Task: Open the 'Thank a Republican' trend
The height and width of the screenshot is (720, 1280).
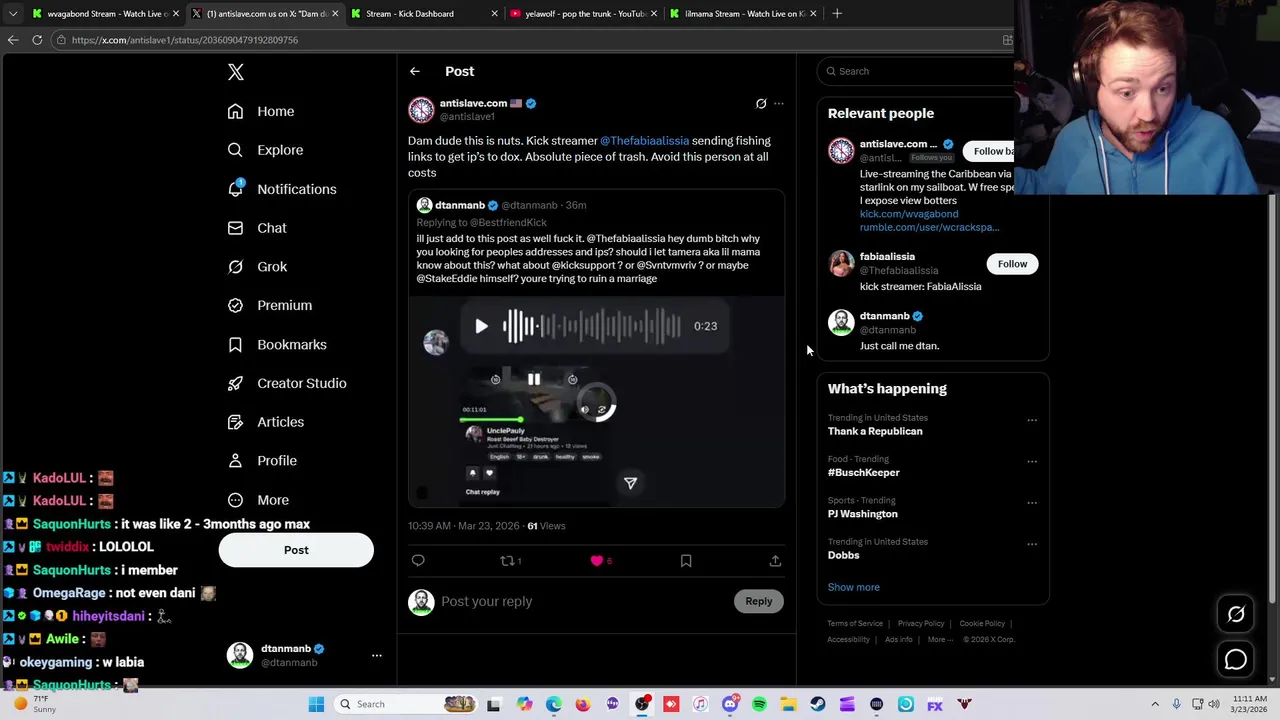Action: [x=875, y=431]
